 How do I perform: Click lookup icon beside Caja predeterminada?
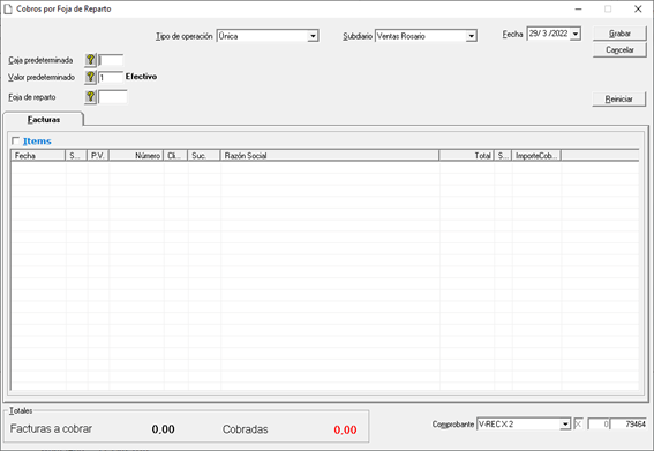(x=91, y=60)
